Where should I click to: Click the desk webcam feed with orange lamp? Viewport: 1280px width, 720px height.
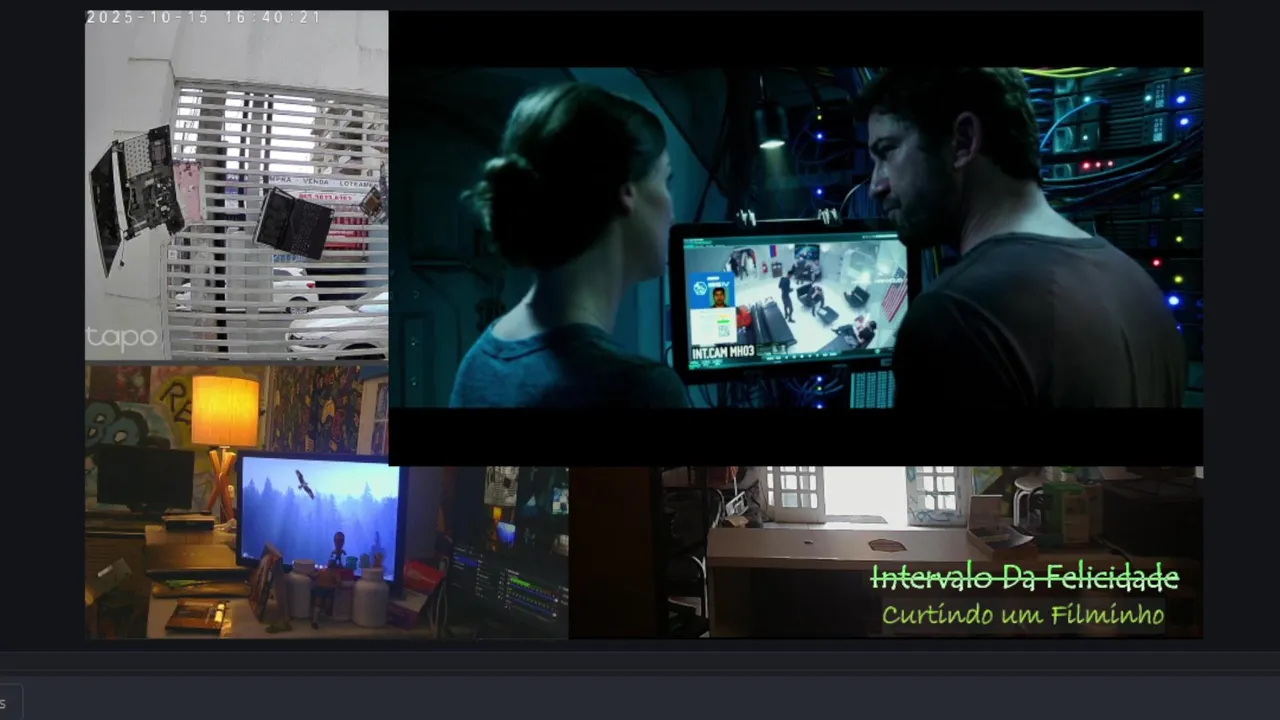click(326, 502)
